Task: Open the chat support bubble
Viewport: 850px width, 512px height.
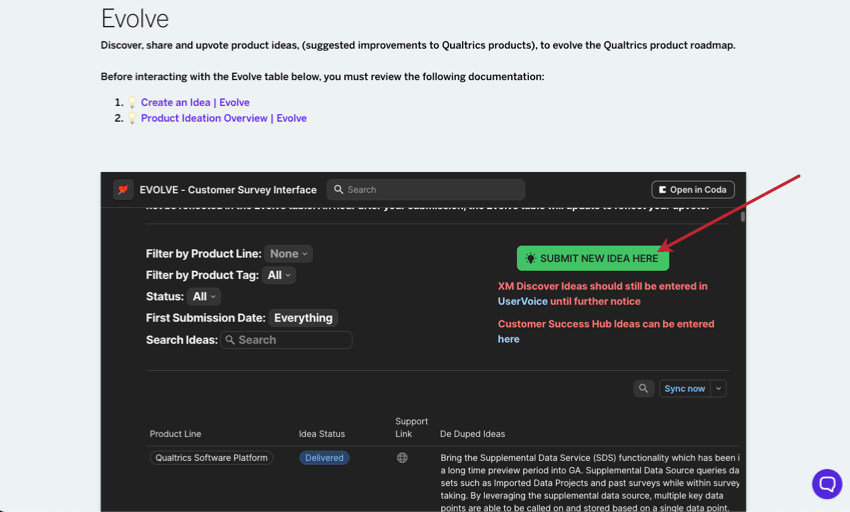Action: point(827,484)
